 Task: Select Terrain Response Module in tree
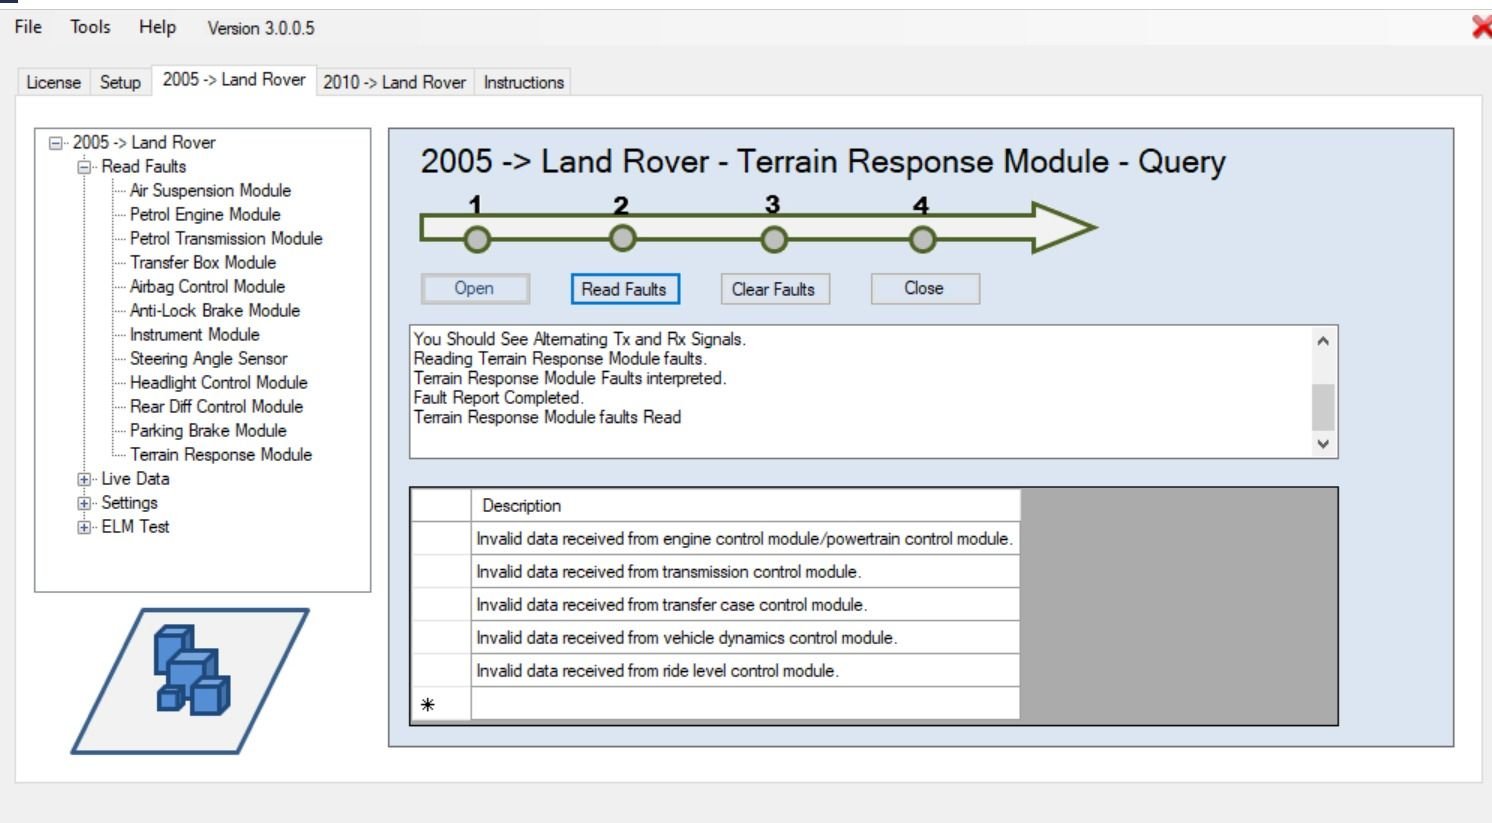(220, 454)
